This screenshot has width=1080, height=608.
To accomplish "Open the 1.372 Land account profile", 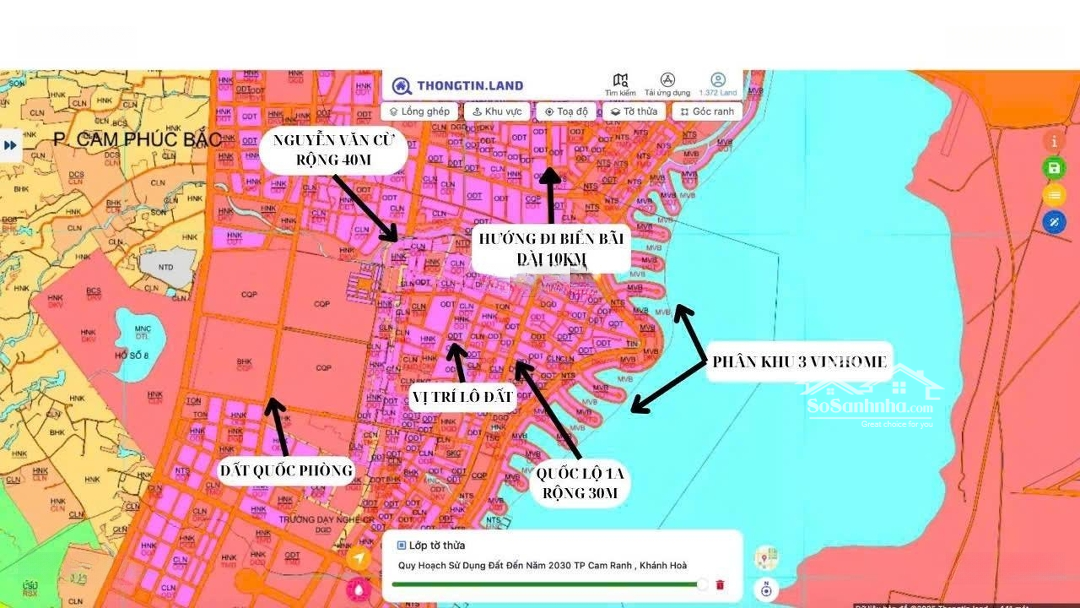I will click(x=717, y=84).
